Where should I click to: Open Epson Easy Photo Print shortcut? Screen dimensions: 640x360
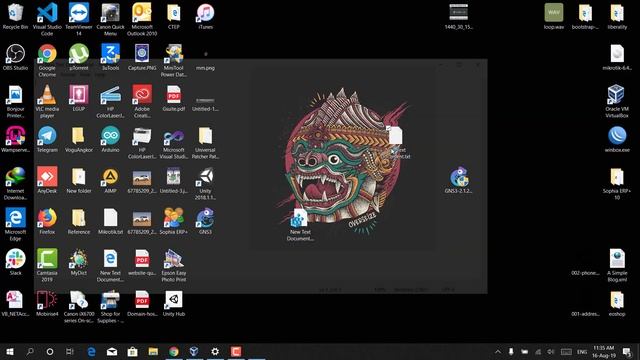tap(174, 265)
